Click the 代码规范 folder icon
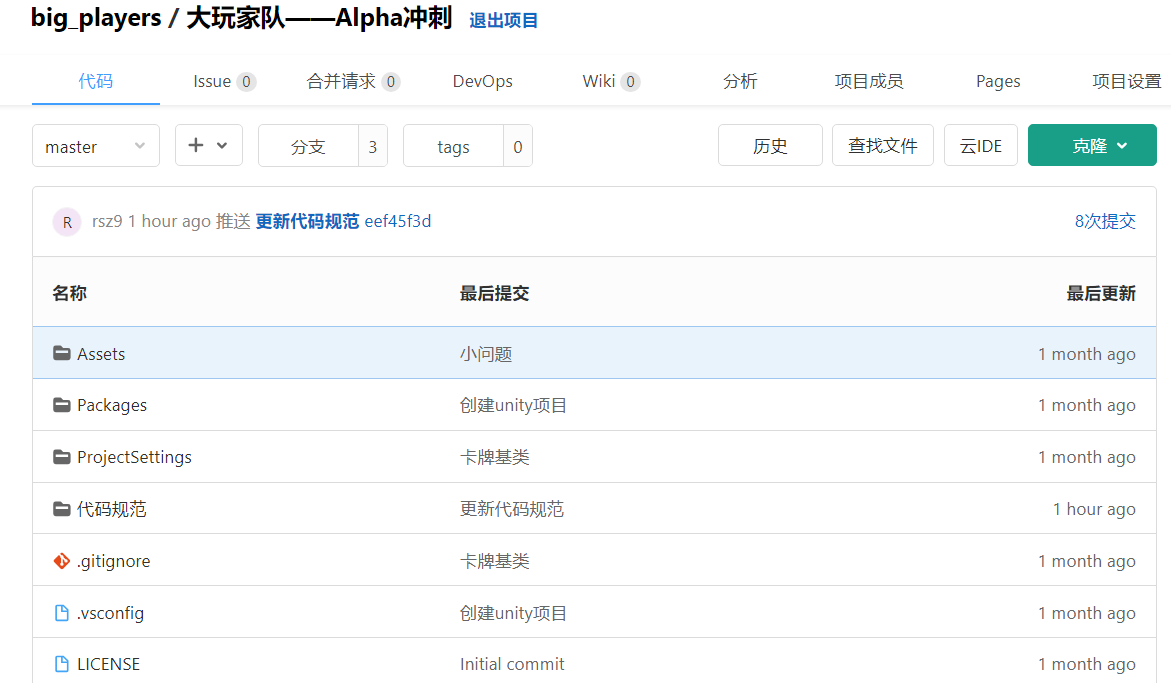The height and width of the screenshot is (683, 1171). point(62,509)
